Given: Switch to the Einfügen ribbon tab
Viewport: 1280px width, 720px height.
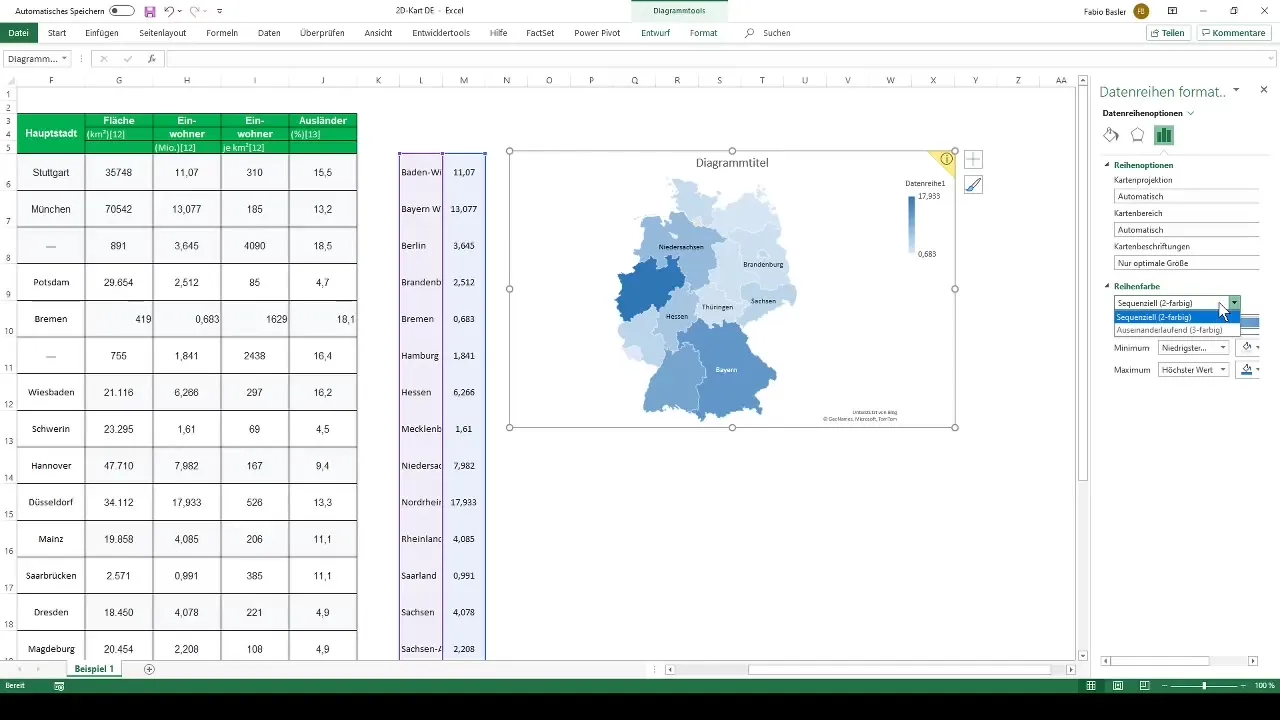Looking at the screenshot, I should tap(102, 33).
